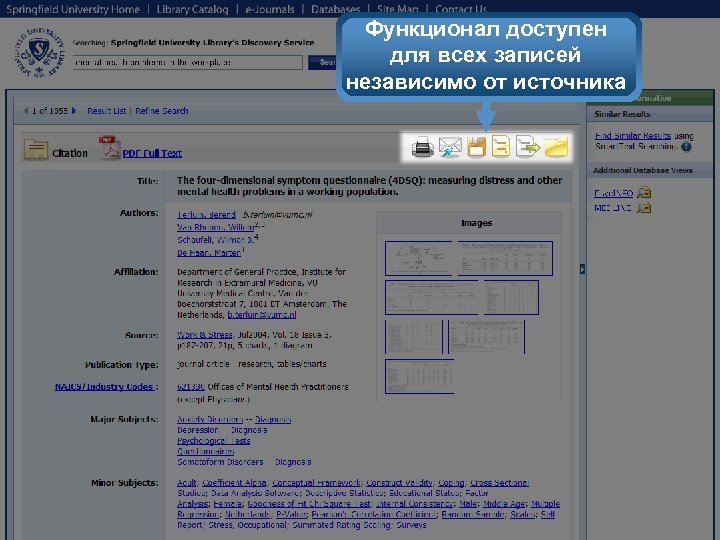The image size is (720, 540).
Task: Open top-right table image thumbnail
Action: click(x=505, y=258)
